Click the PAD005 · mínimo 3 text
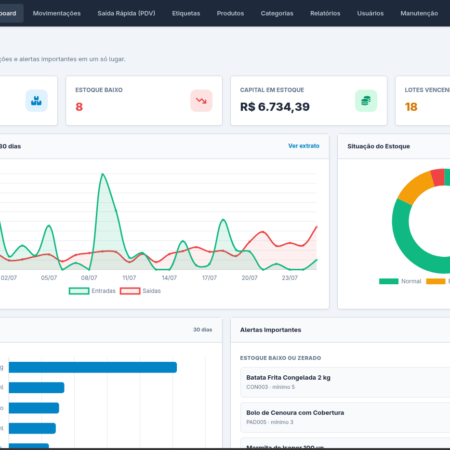The height and width of the screenshot is (450, 450). (270, 422)
